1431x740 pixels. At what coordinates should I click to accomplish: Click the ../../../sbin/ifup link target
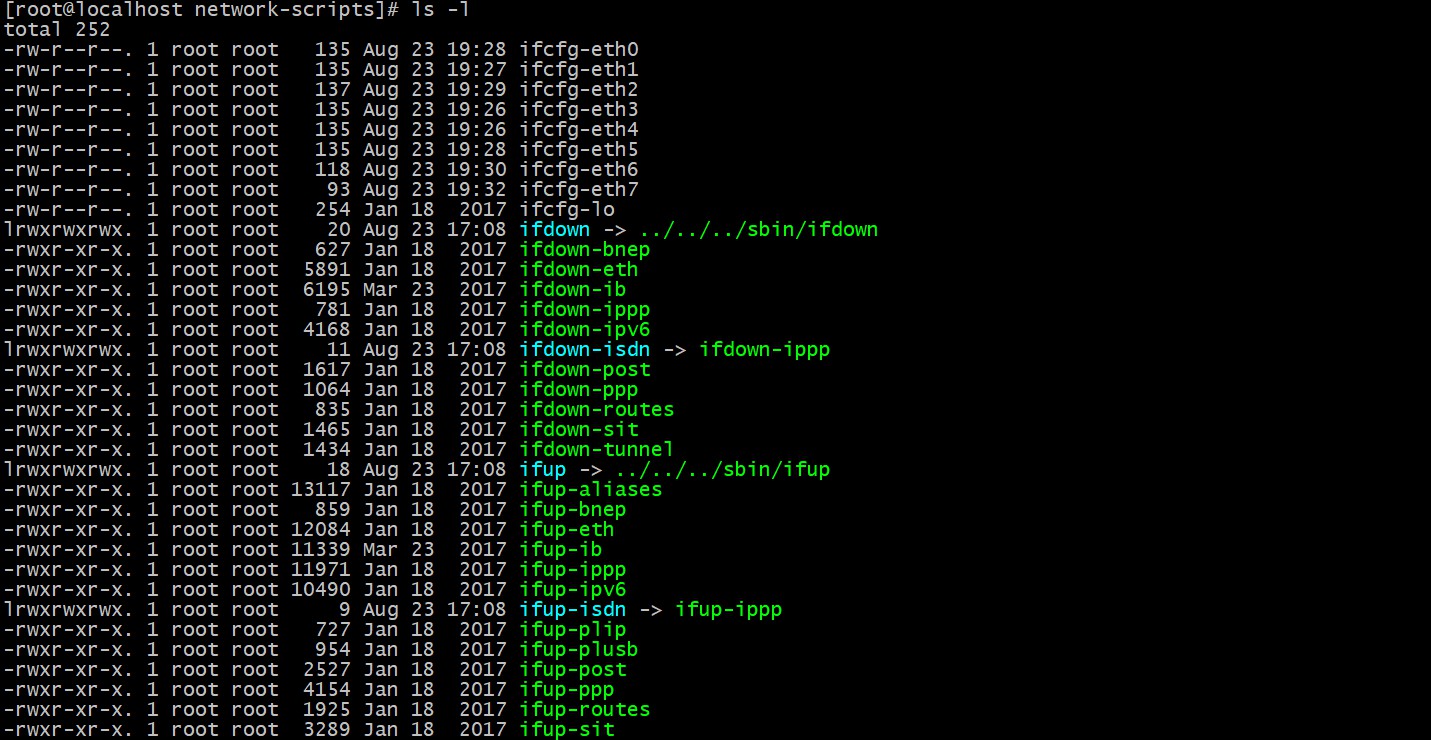tap(723, 470)
